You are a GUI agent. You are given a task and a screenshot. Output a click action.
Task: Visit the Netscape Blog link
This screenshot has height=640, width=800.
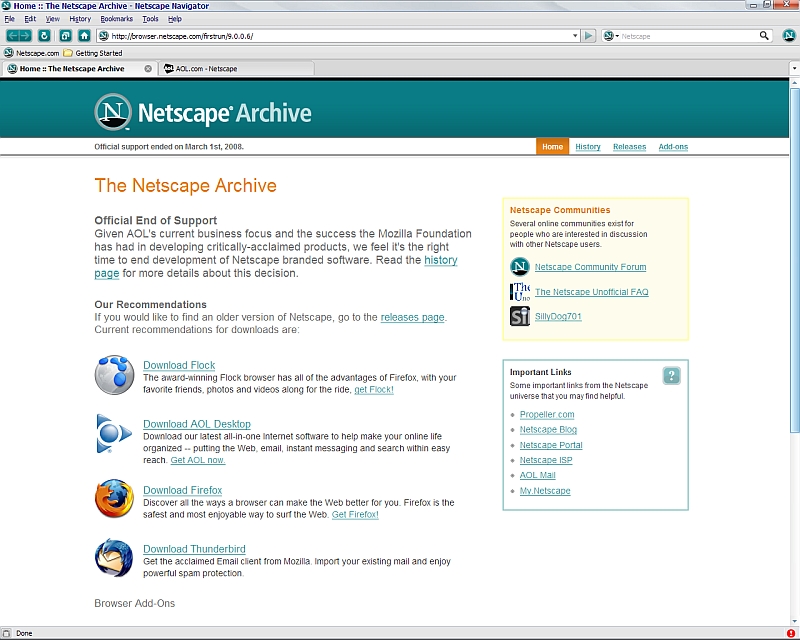coord(548,430)
